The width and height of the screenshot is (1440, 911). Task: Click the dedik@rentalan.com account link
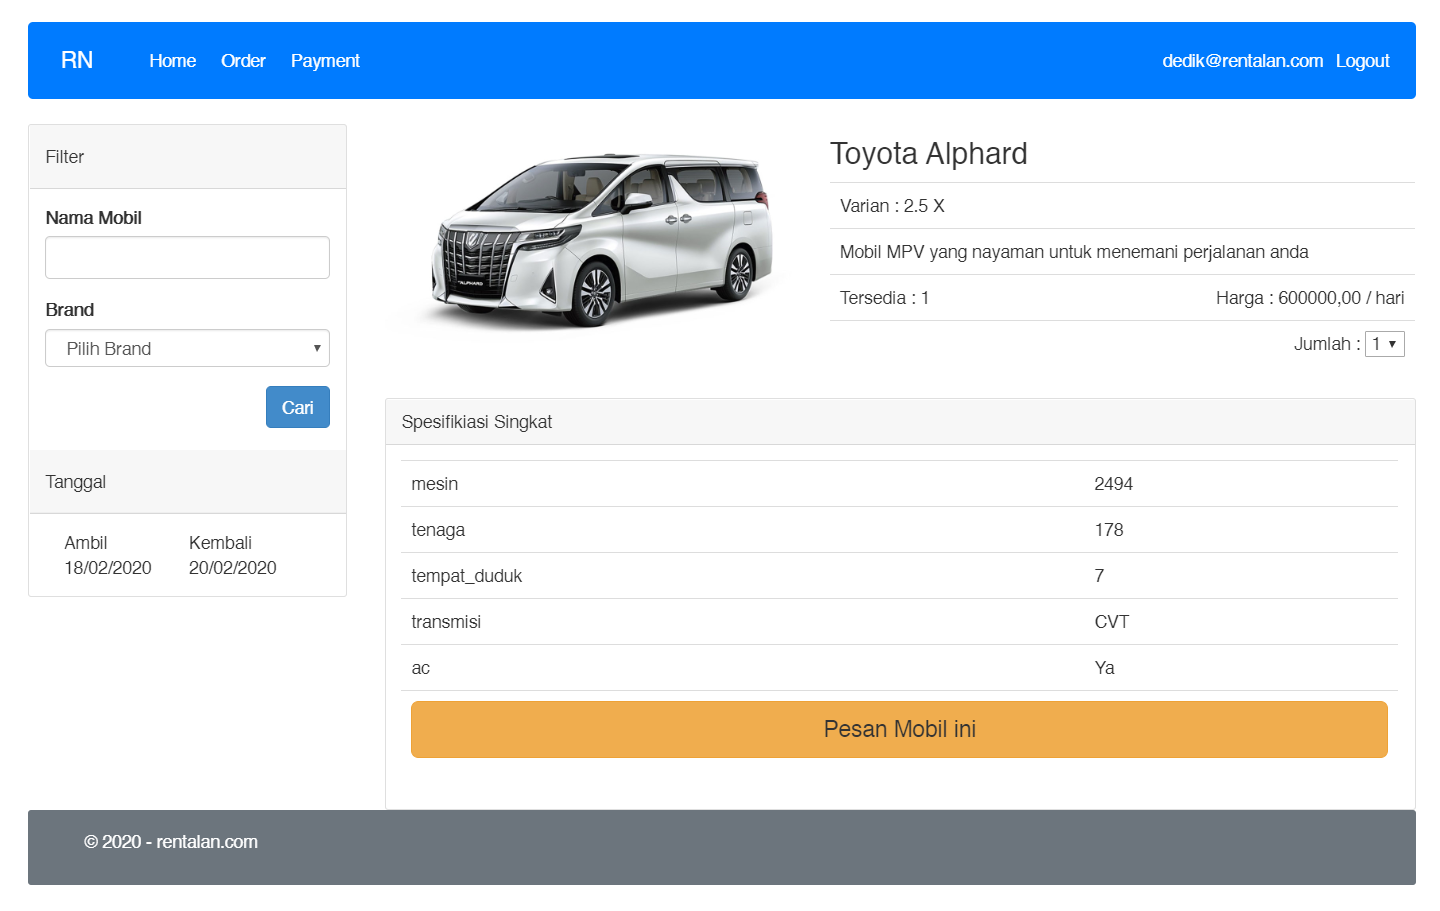pos(1242,61)
